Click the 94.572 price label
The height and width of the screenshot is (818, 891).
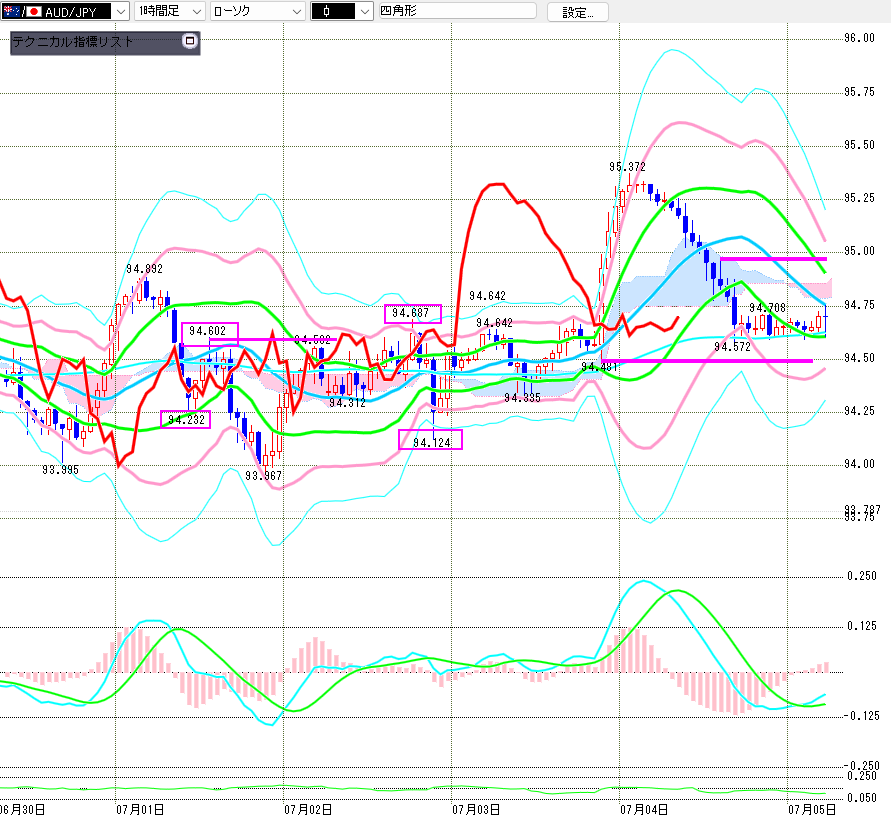732,347
